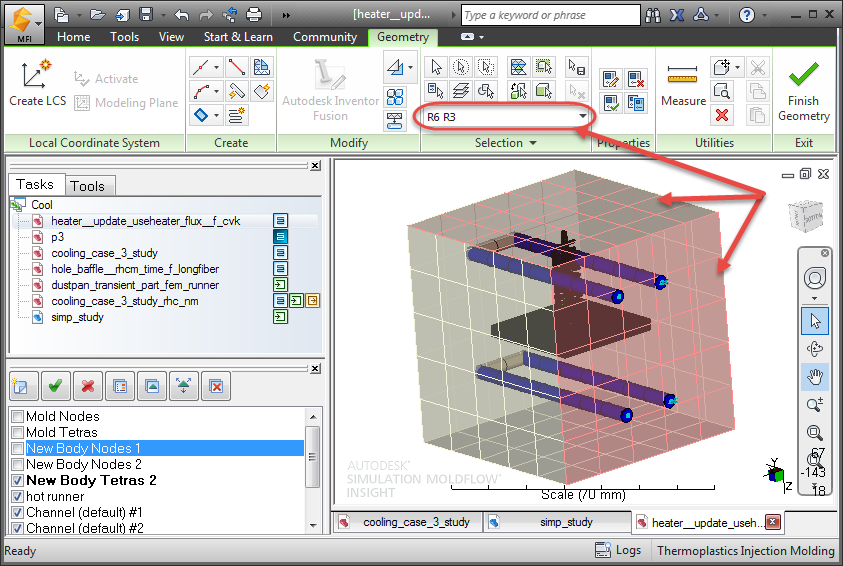843x566 pixels.
Task: Expand the Selection panel dropdown arrow
Action: pos(533,143)
